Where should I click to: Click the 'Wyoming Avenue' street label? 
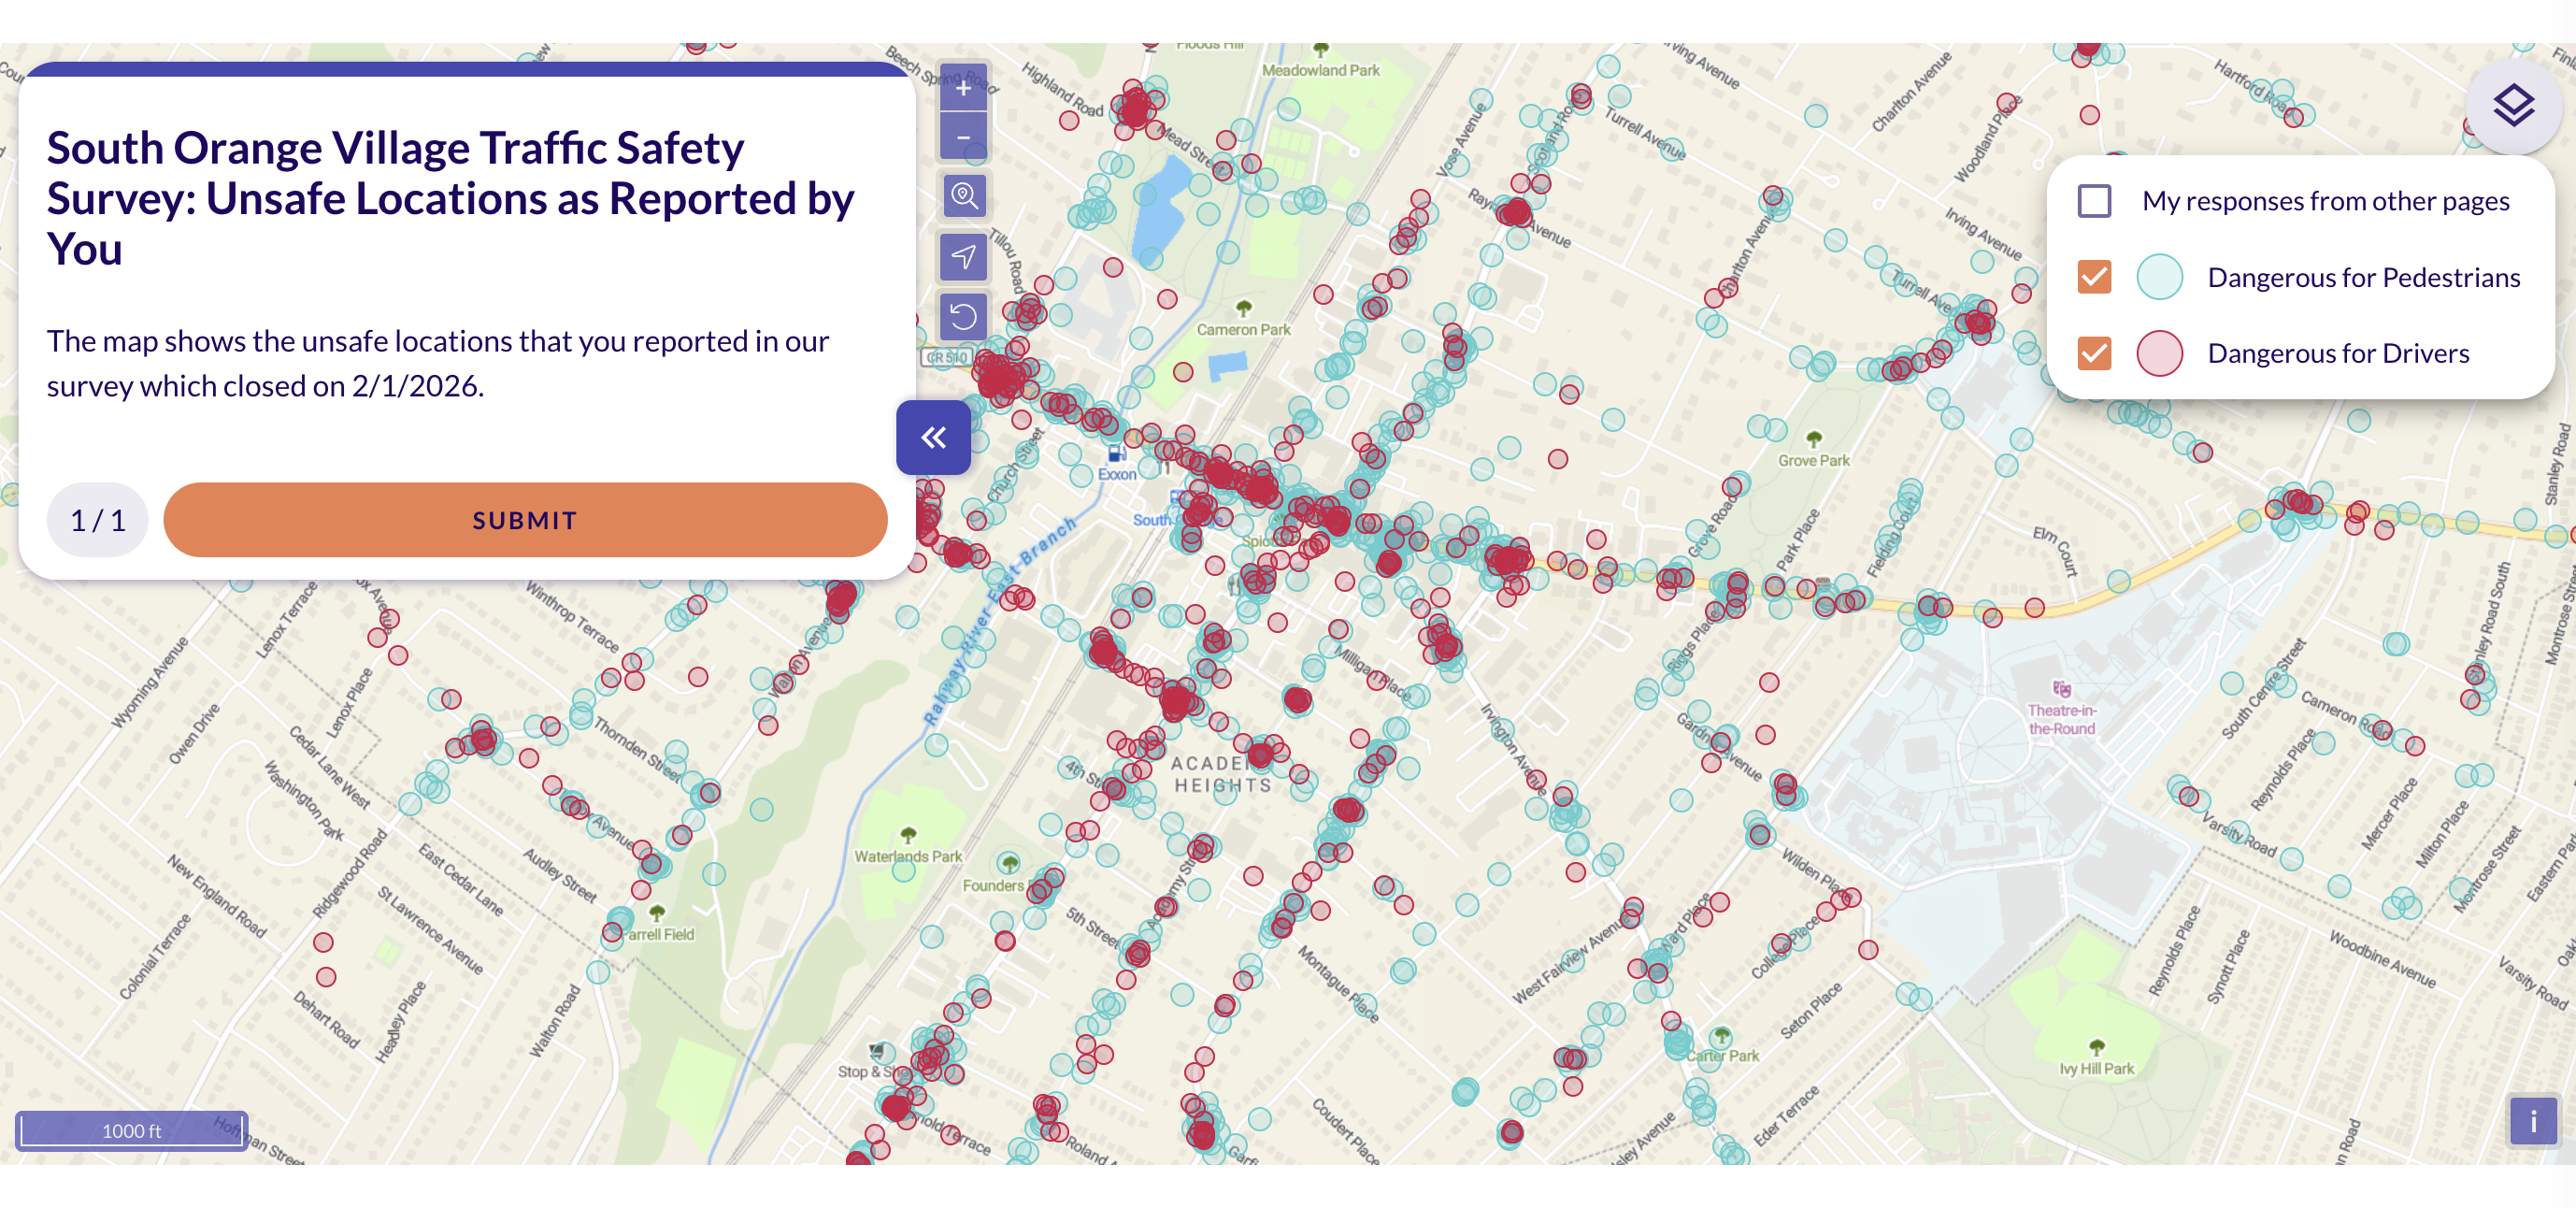150,682
